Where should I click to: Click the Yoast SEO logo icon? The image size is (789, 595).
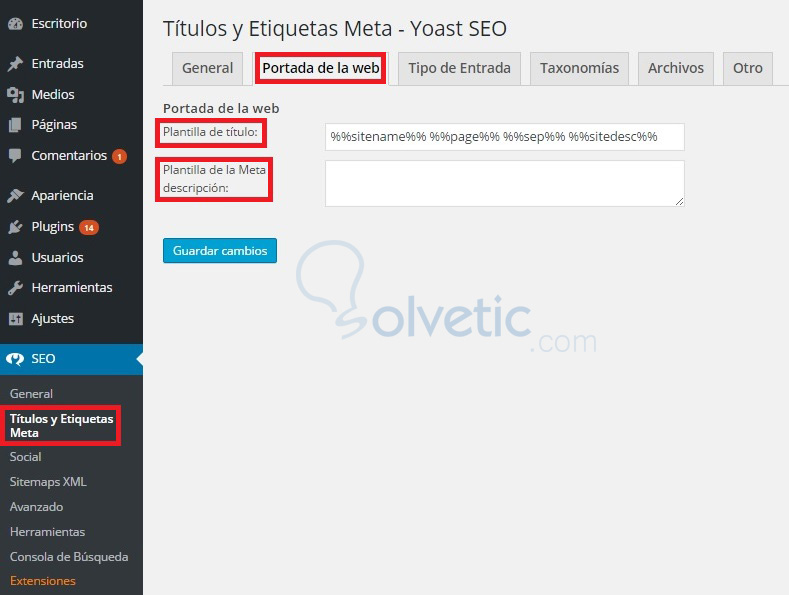click(15, 359)
